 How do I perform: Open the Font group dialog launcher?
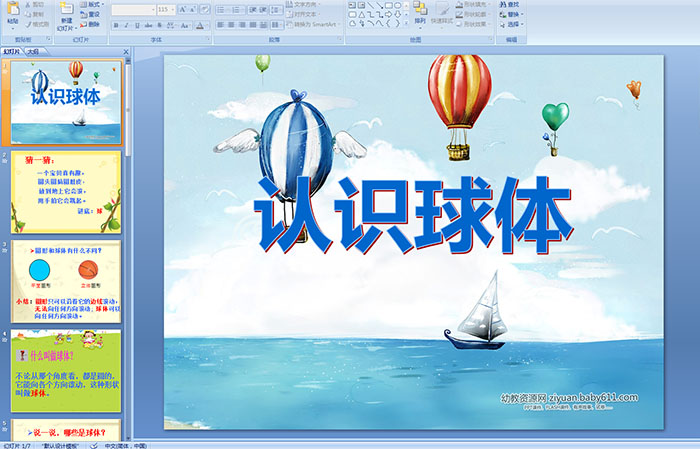click(208, 40)
